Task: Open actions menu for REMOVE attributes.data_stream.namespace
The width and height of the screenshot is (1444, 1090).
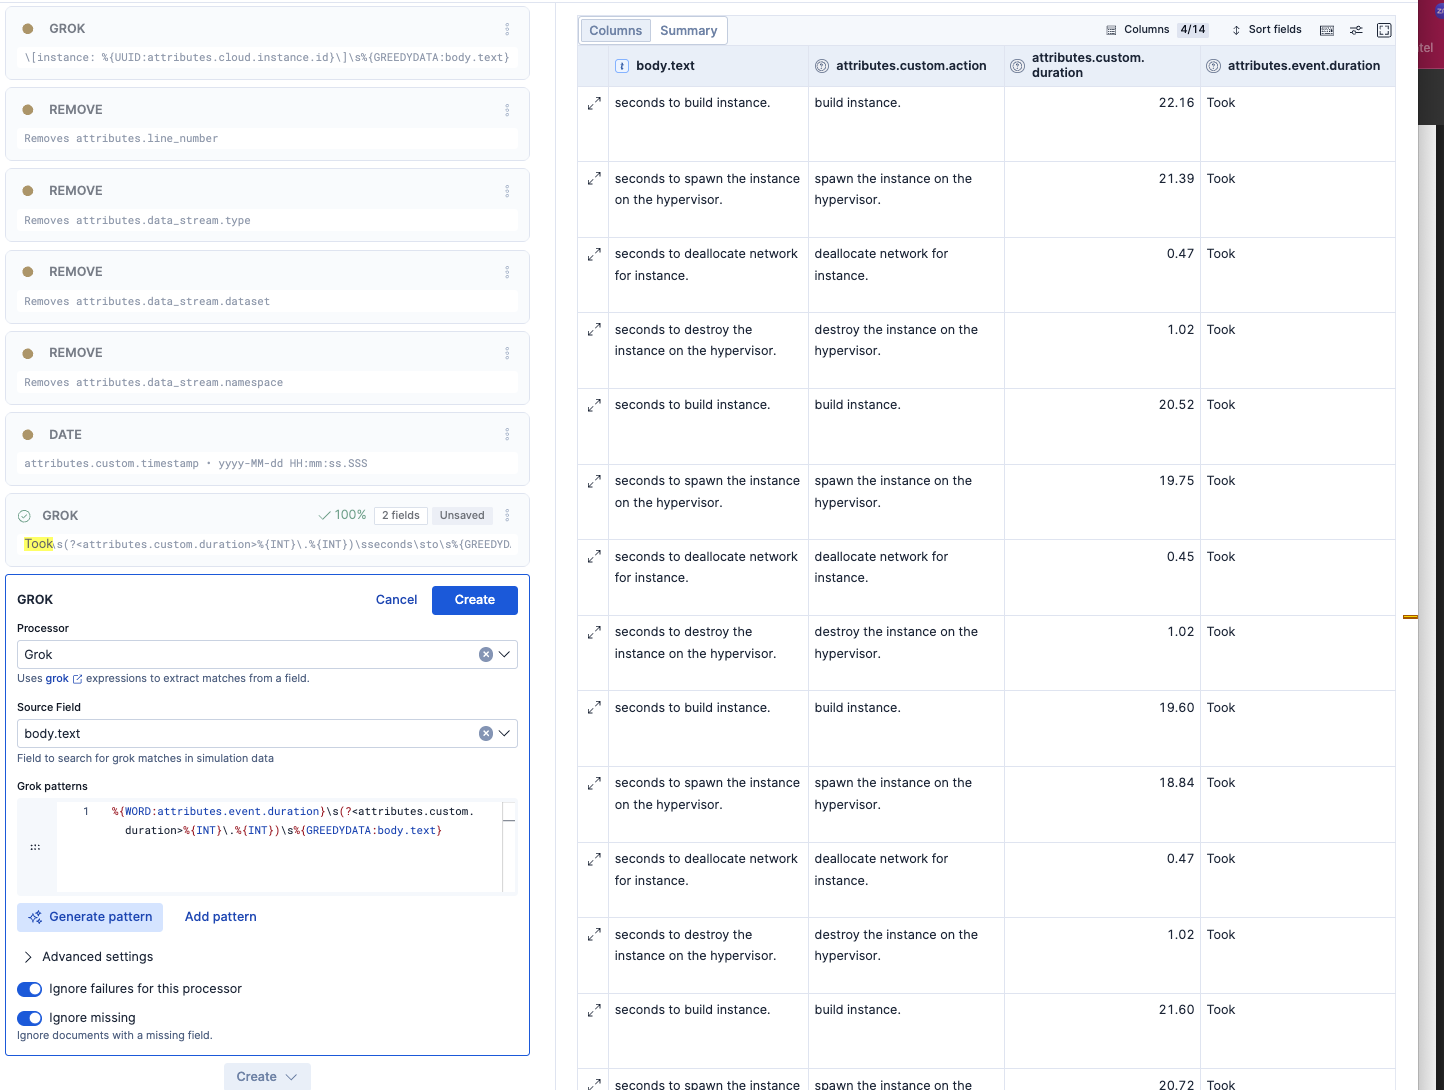Action: pyautogui.click(x=507, y=353)
